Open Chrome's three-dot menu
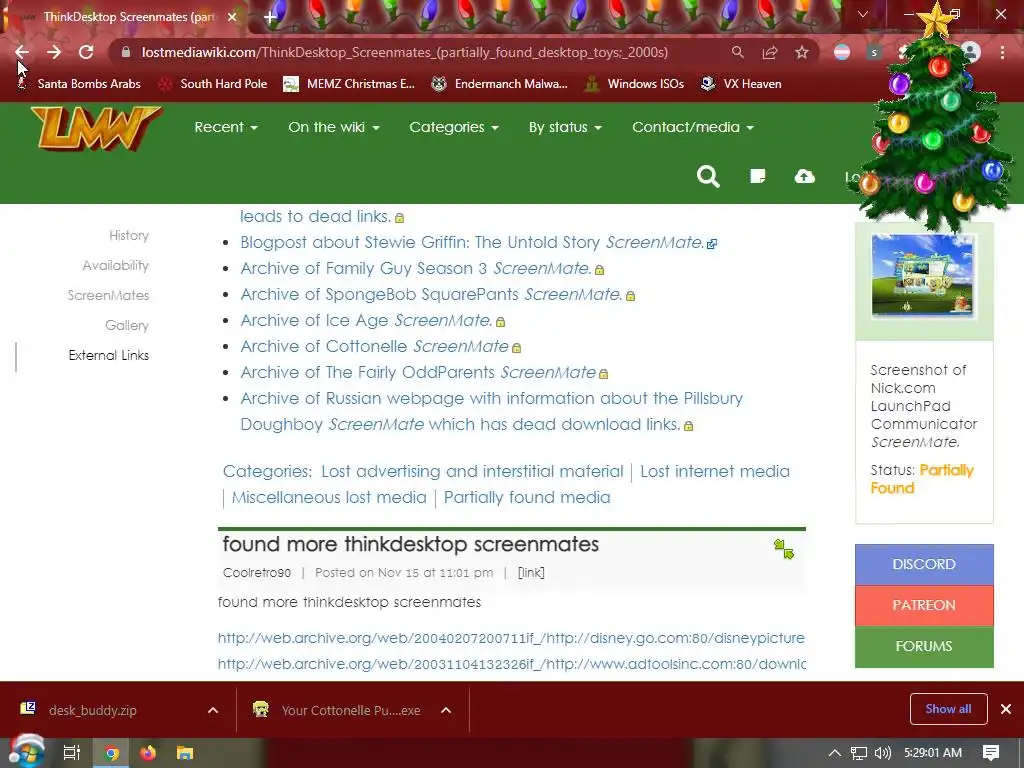 (1002, 52)
